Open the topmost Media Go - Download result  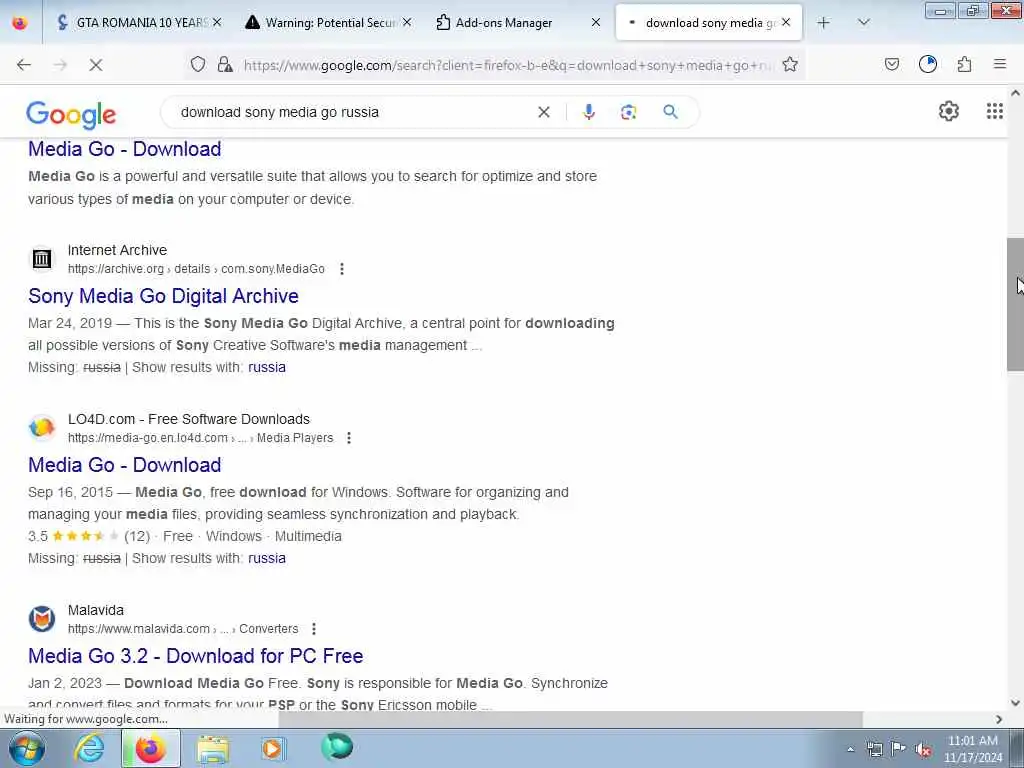pyautogui.click(x=125, y=149)
